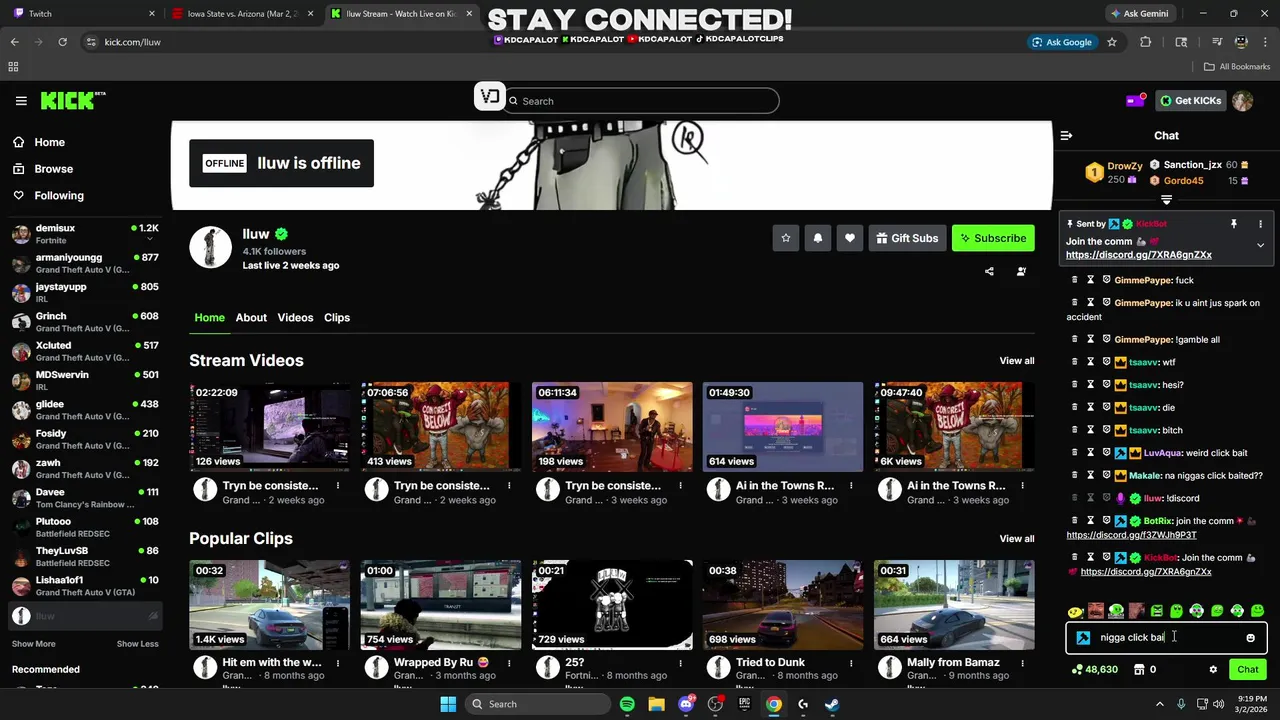Click the star favorite button for lluw
Screen dimensions: 1280x720
tap(786, 238)
